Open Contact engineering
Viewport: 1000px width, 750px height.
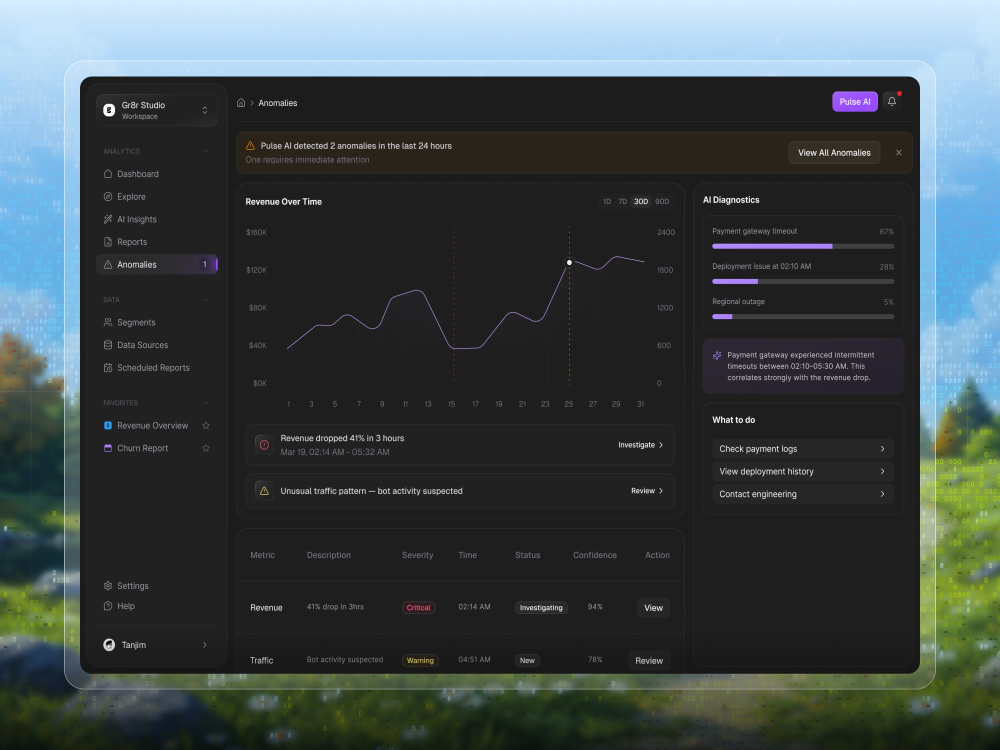coord(803,494)
